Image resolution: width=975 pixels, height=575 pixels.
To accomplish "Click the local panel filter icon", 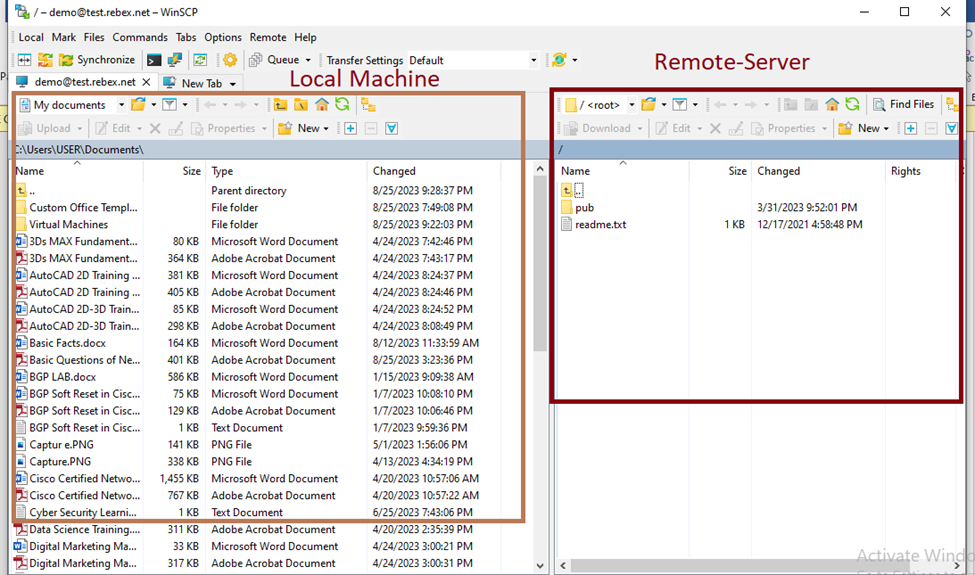I will coord(169,104).
